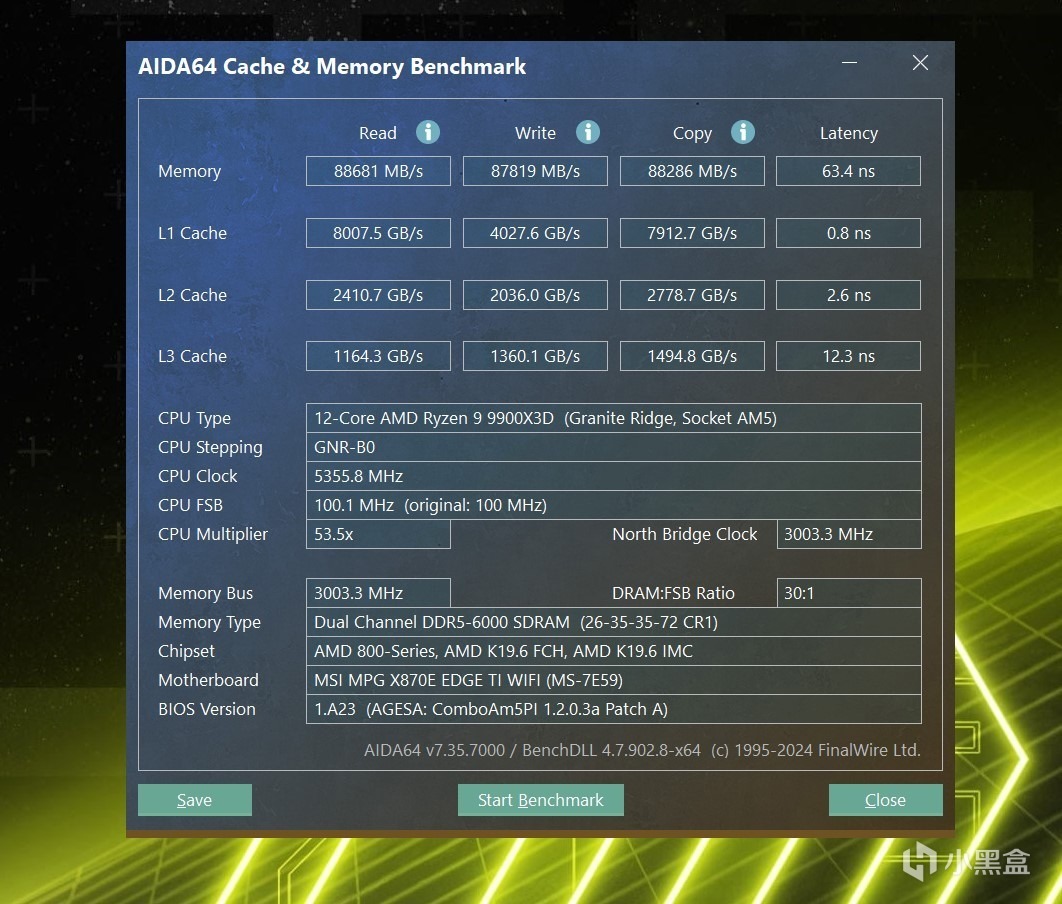This screenshot has height=904, width=1062.
Task: Click the Memory Bus value 3003.3 MHz
Action: click(378, 593)
